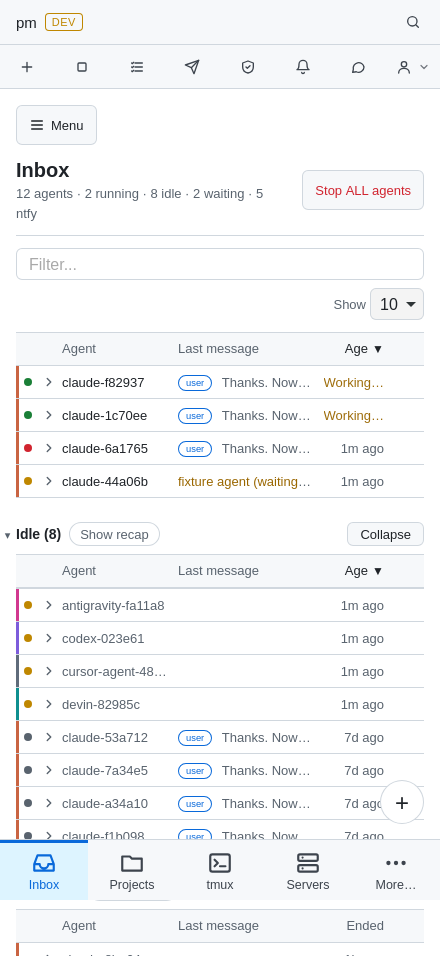Open the hamburger Menu button
440x956 pixels.
(56, 125)
